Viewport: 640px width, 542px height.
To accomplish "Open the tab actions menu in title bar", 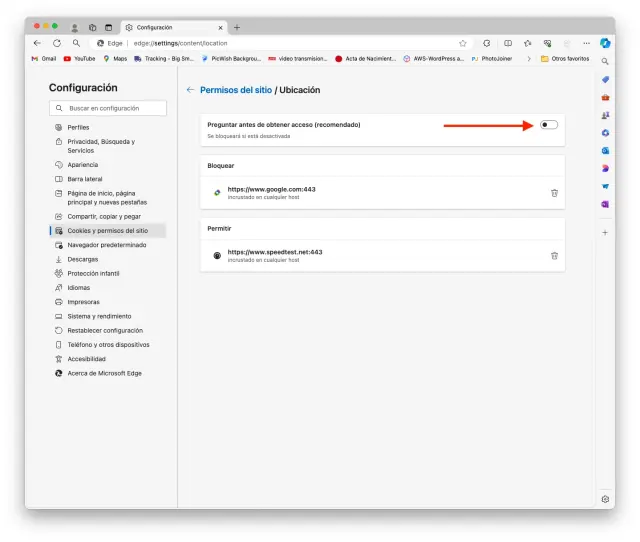I will click(108, 27).
